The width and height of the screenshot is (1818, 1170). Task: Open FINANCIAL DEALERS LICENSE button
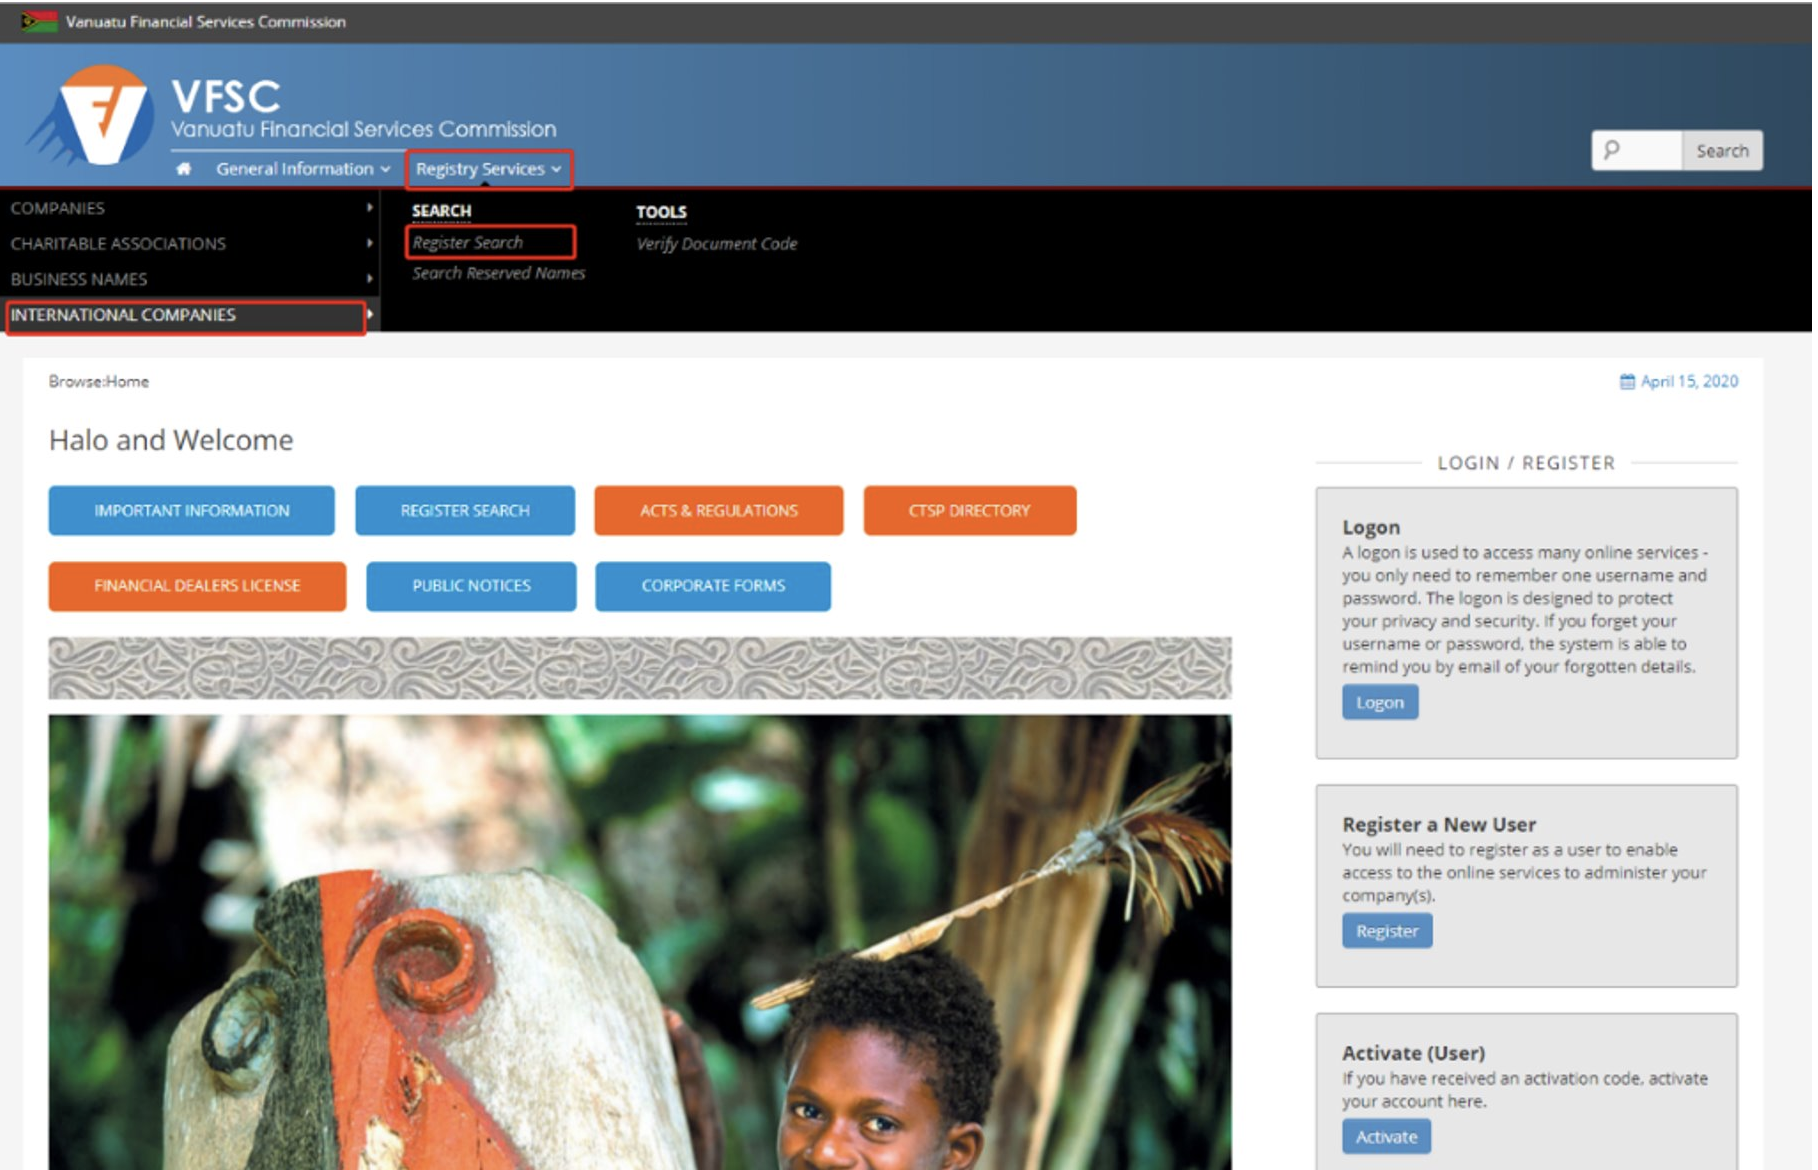coord(197,586)
